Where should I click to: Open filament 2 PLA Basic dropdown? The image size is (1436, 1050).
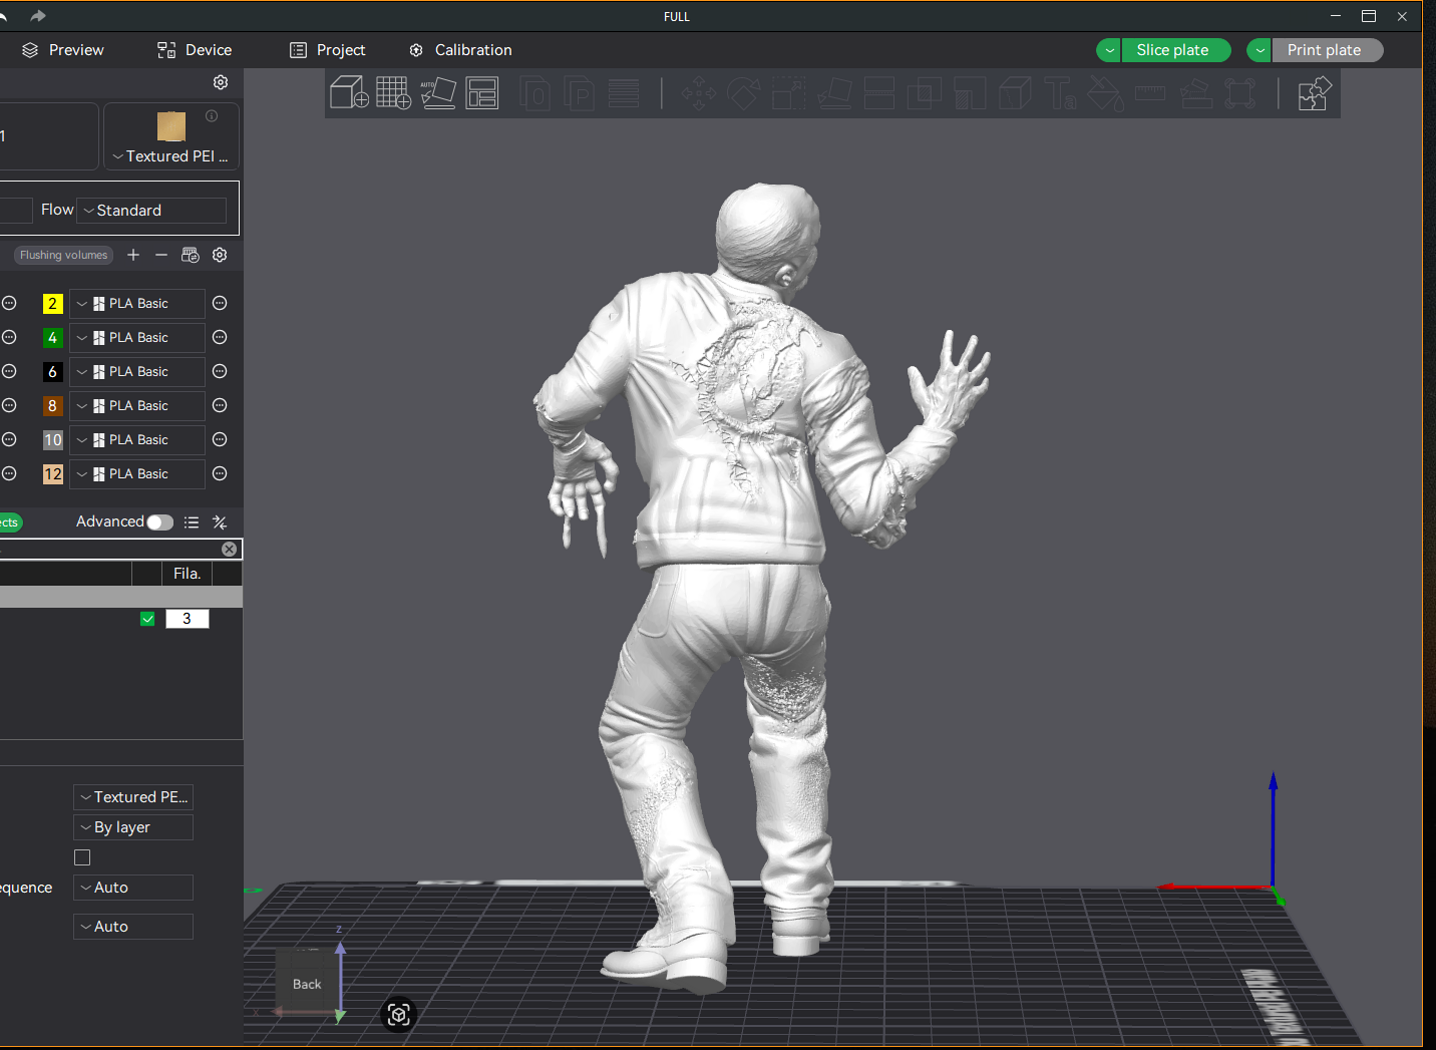point(137,303)
